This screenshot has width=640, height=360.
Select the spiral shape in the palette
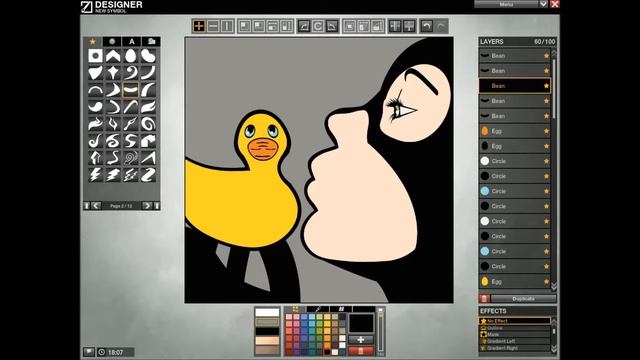coord(148,124)
